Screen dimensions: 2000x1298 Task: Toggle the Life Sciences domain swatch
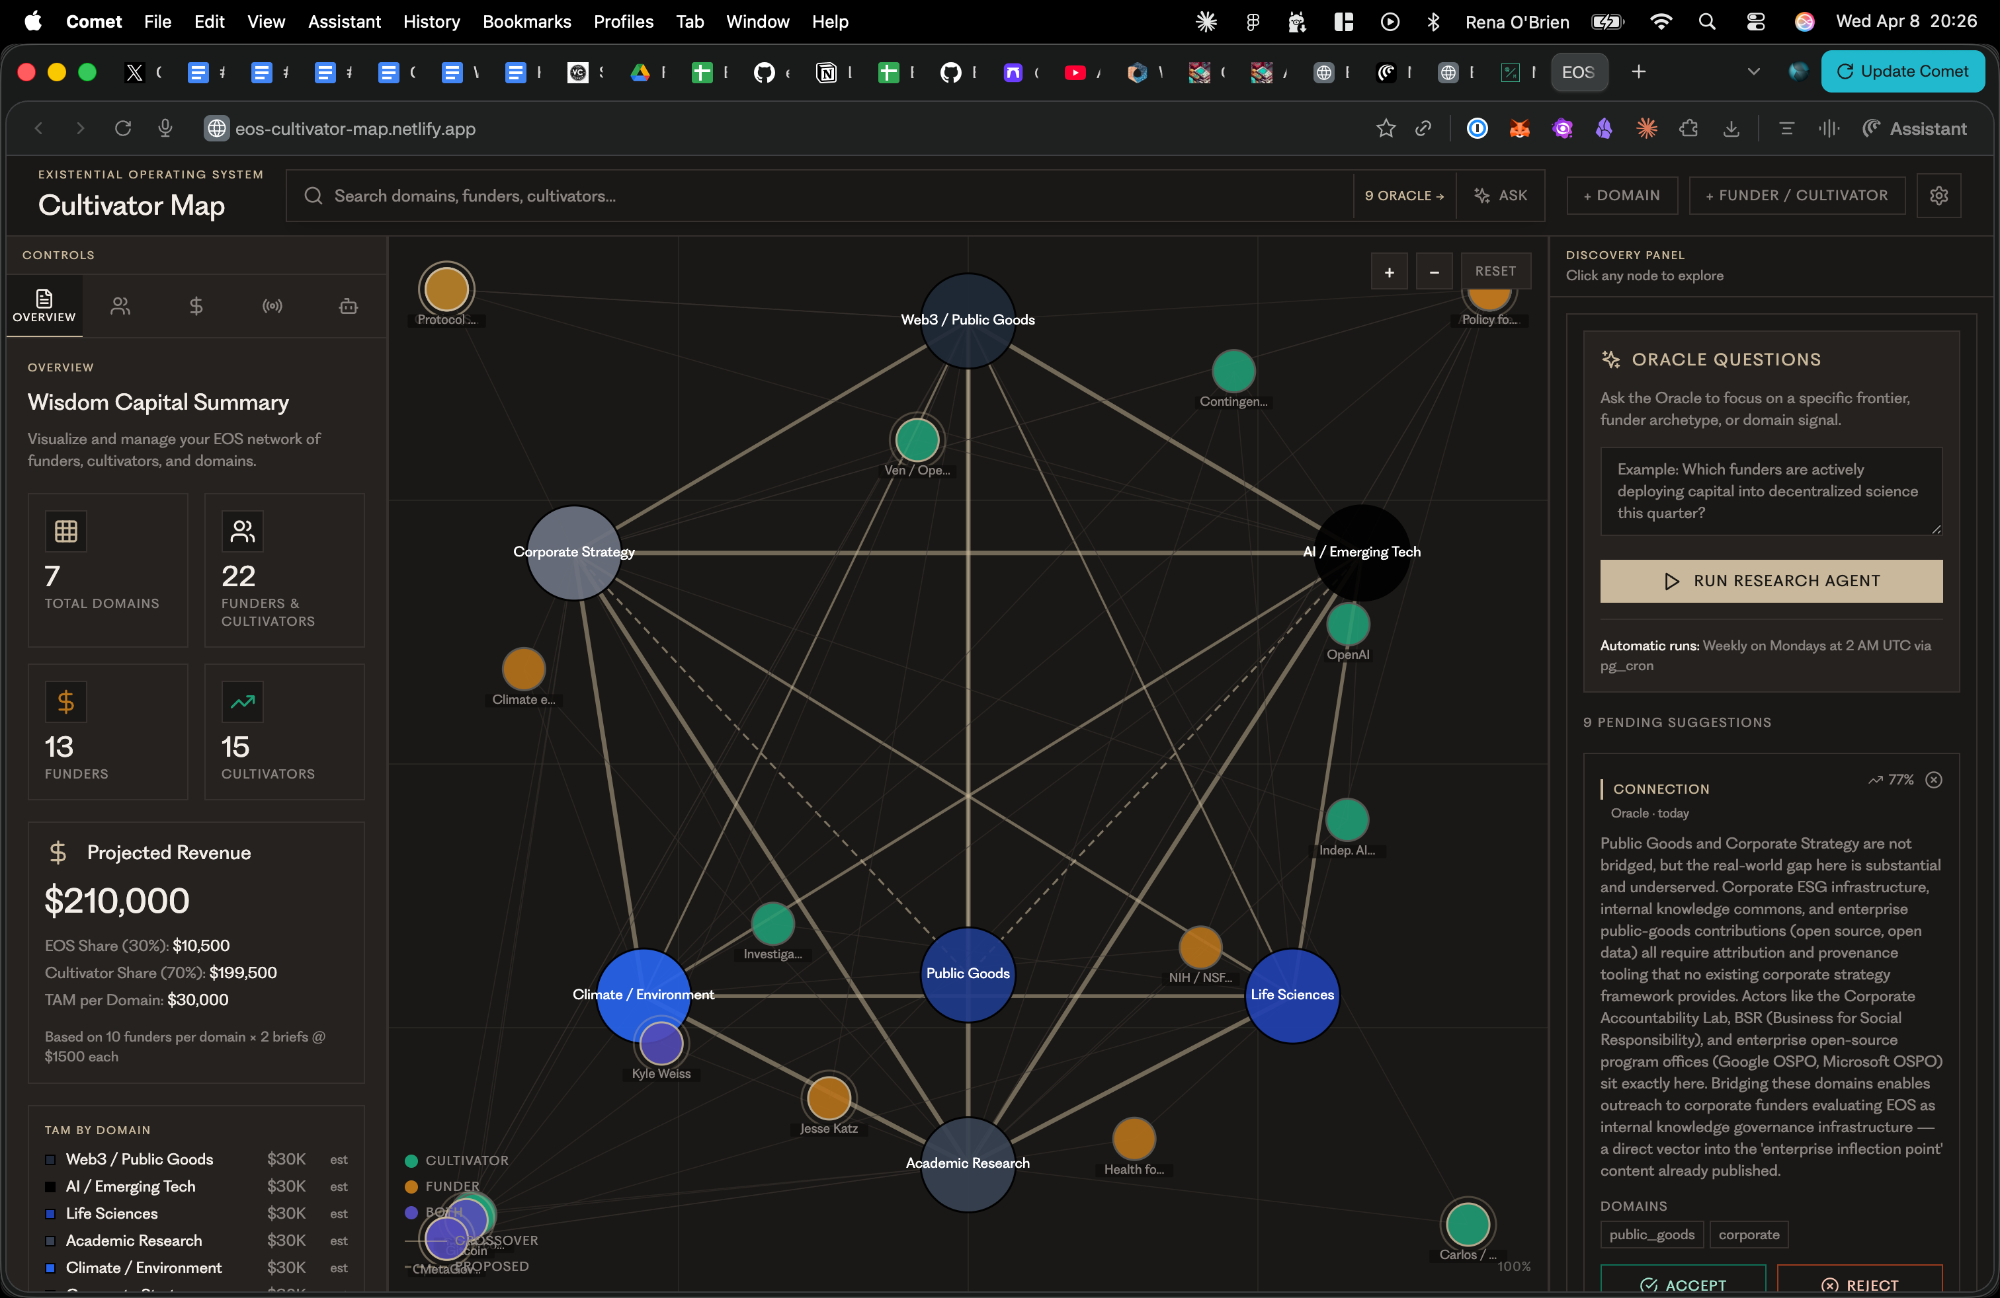pyautogui.click(x=50, y=1214)
